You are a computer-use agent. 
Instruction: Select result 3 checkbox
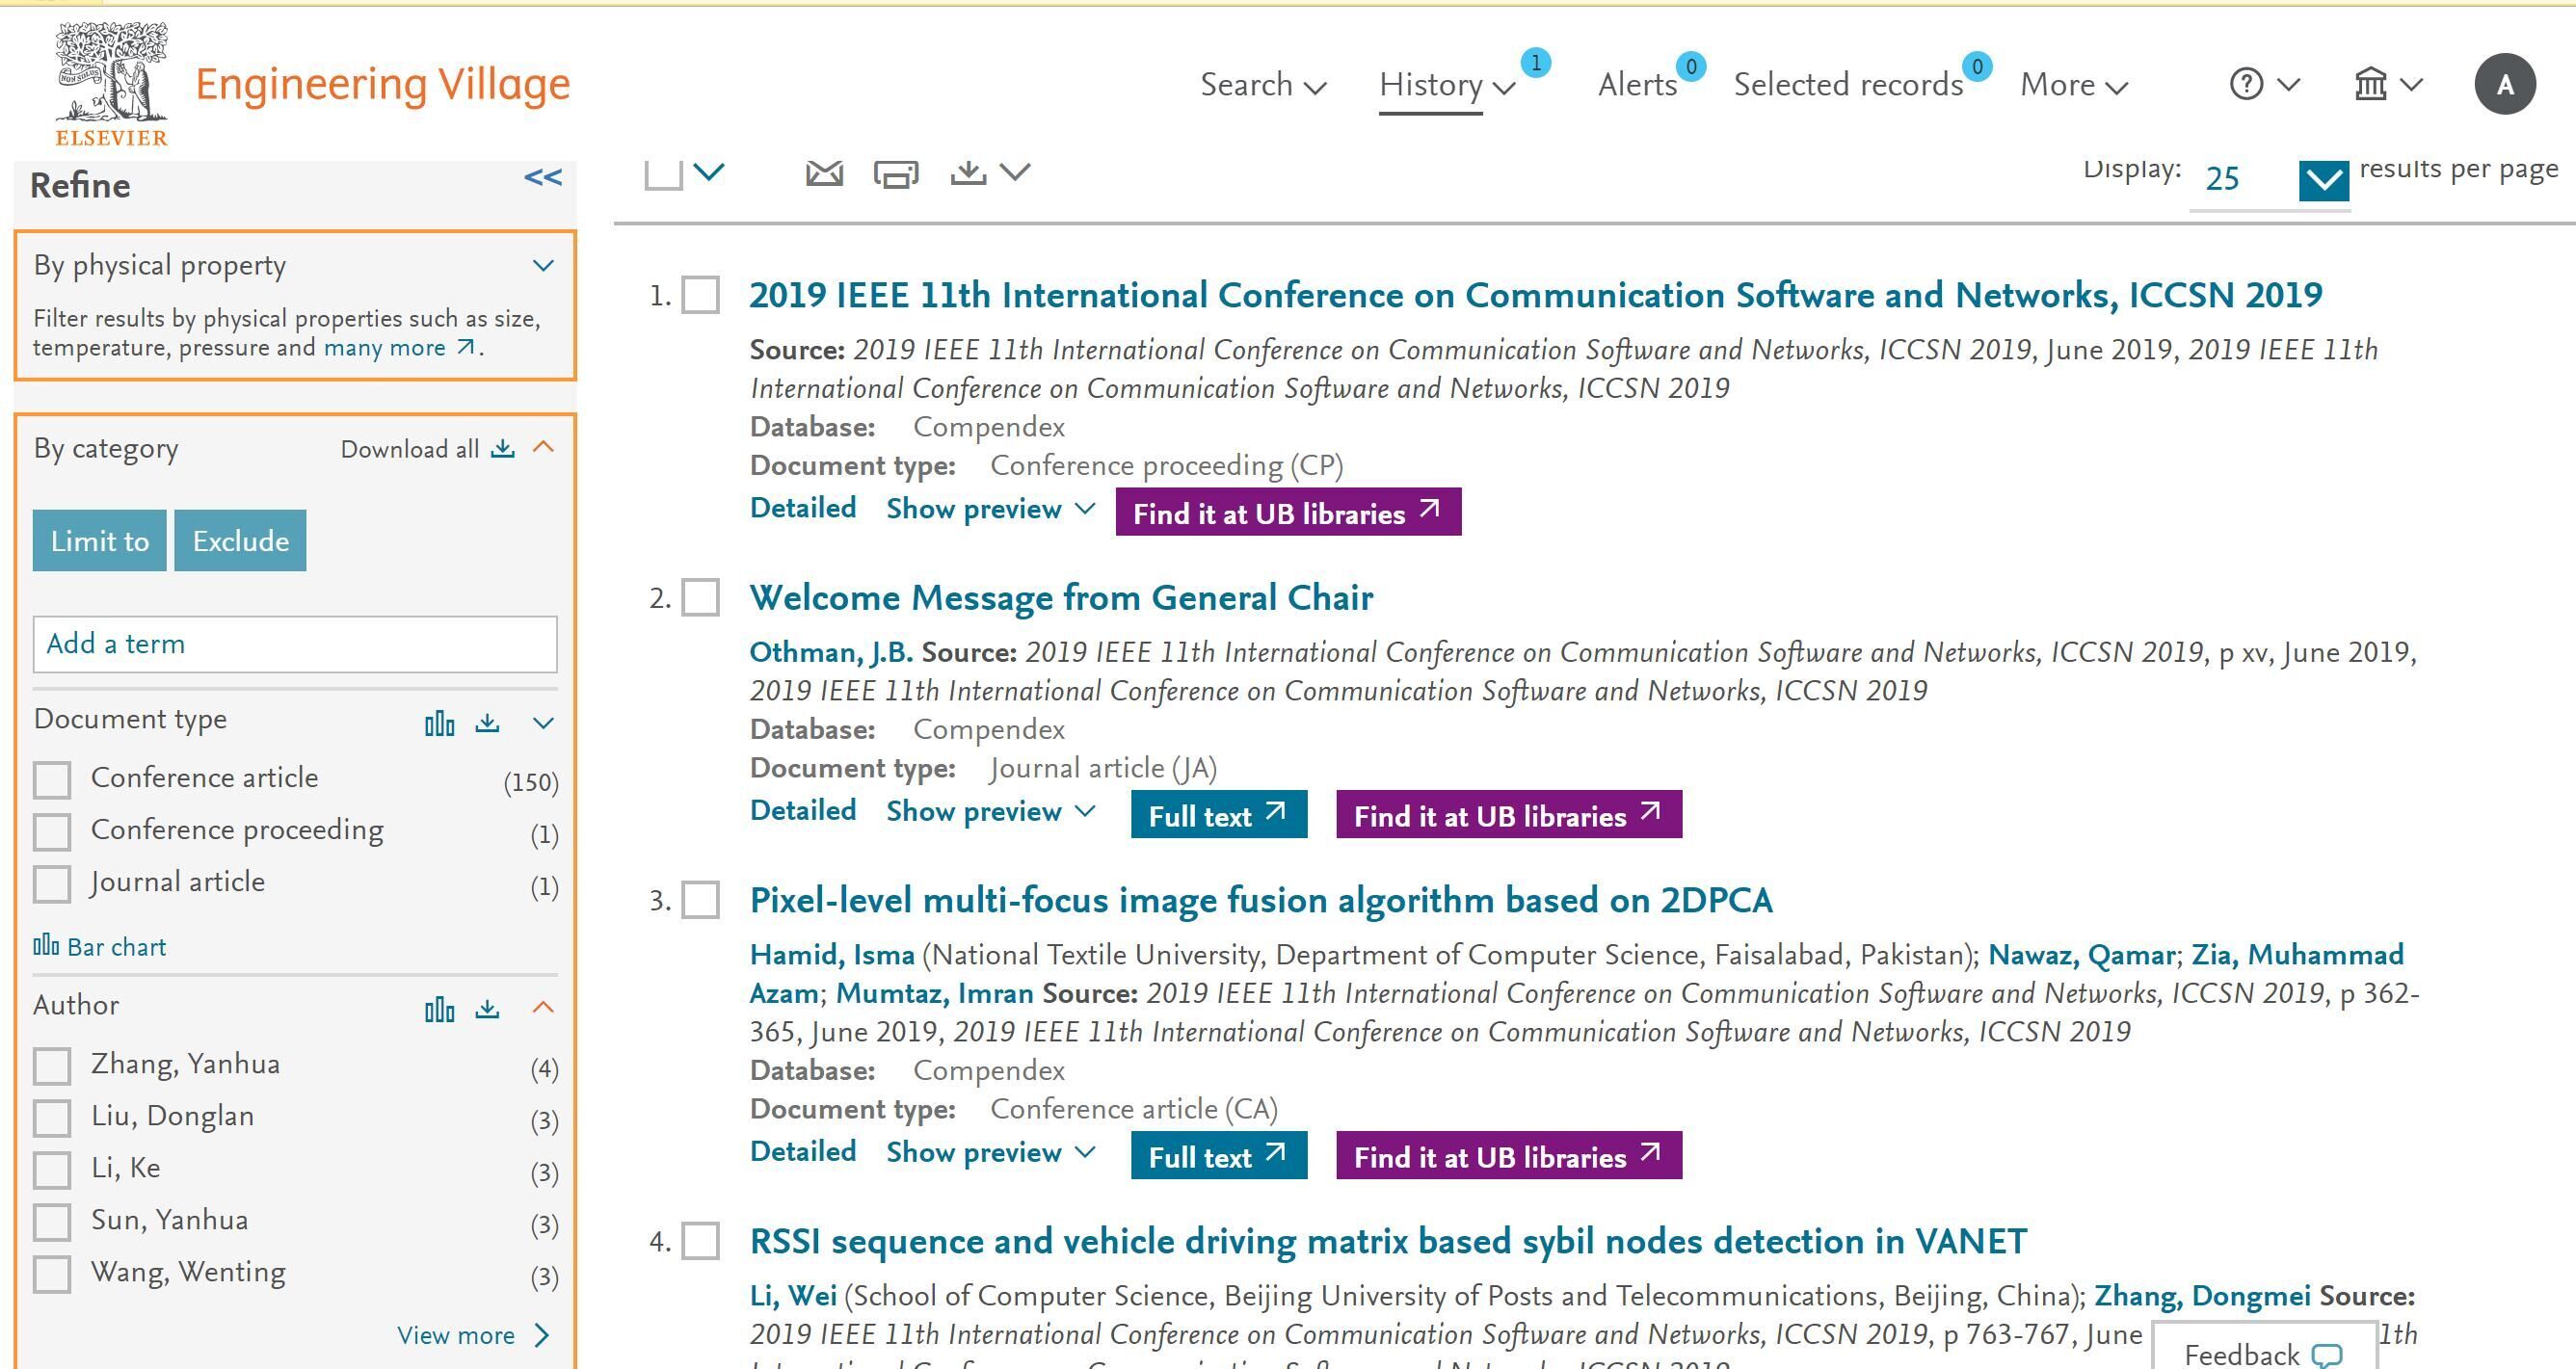coord(700,900)
